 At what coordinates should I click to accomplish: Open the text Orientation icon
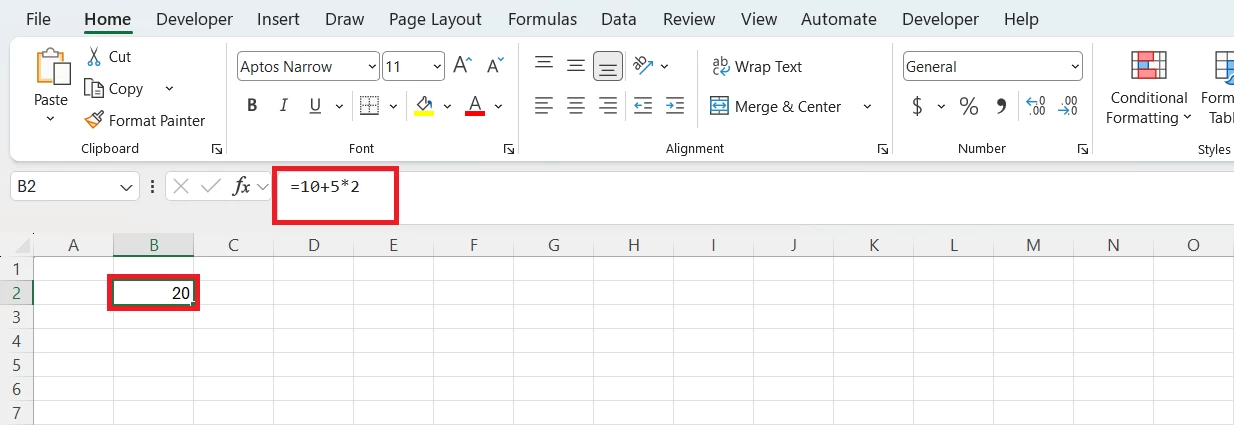[643, 66]
